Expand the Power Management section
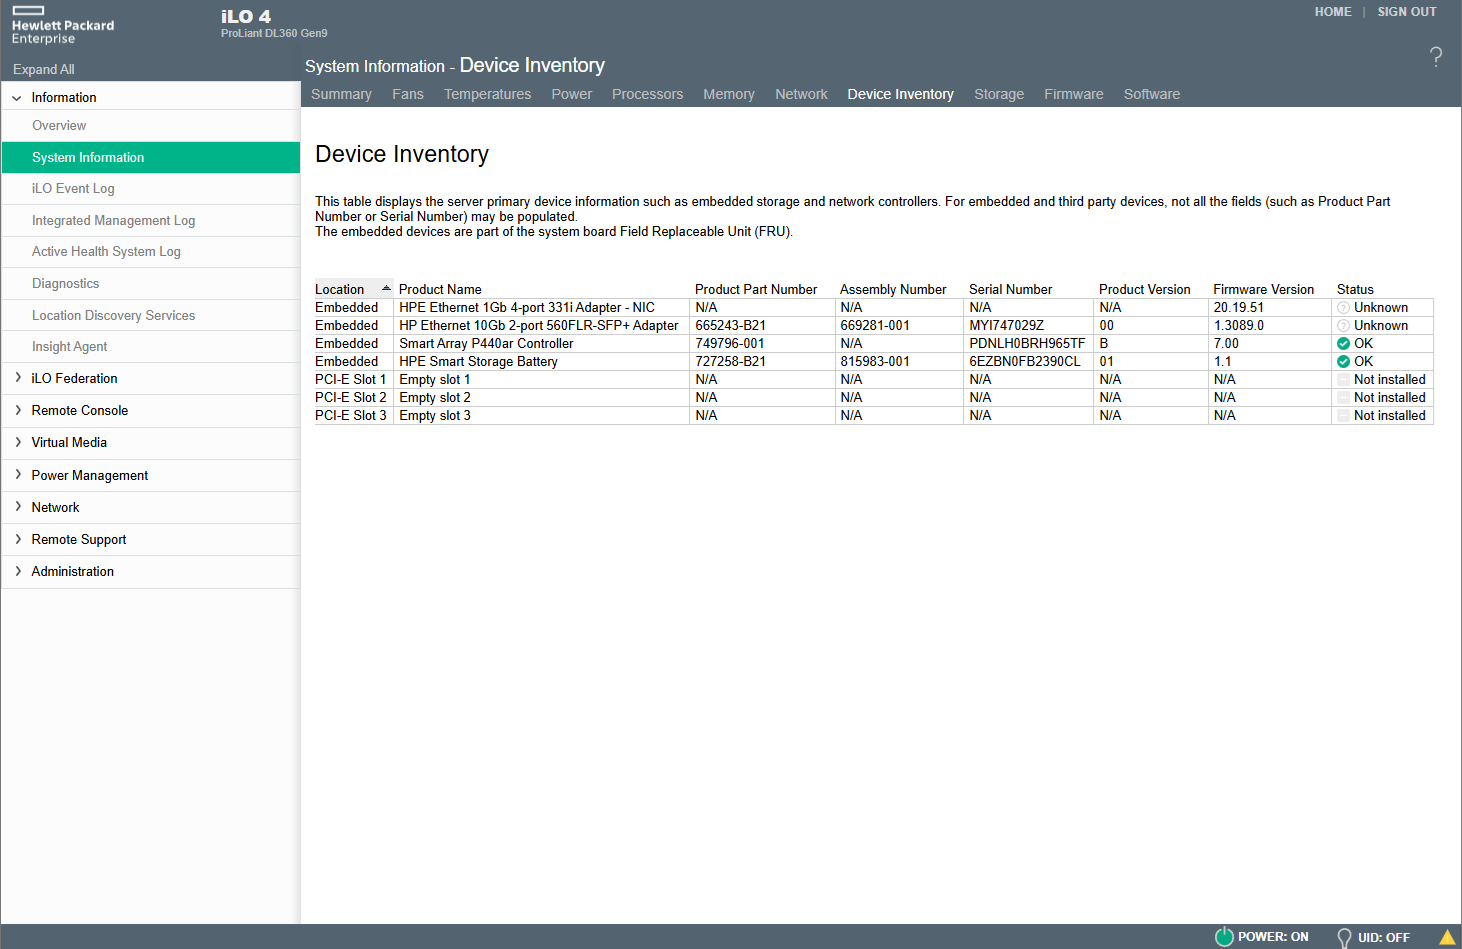 18,475
